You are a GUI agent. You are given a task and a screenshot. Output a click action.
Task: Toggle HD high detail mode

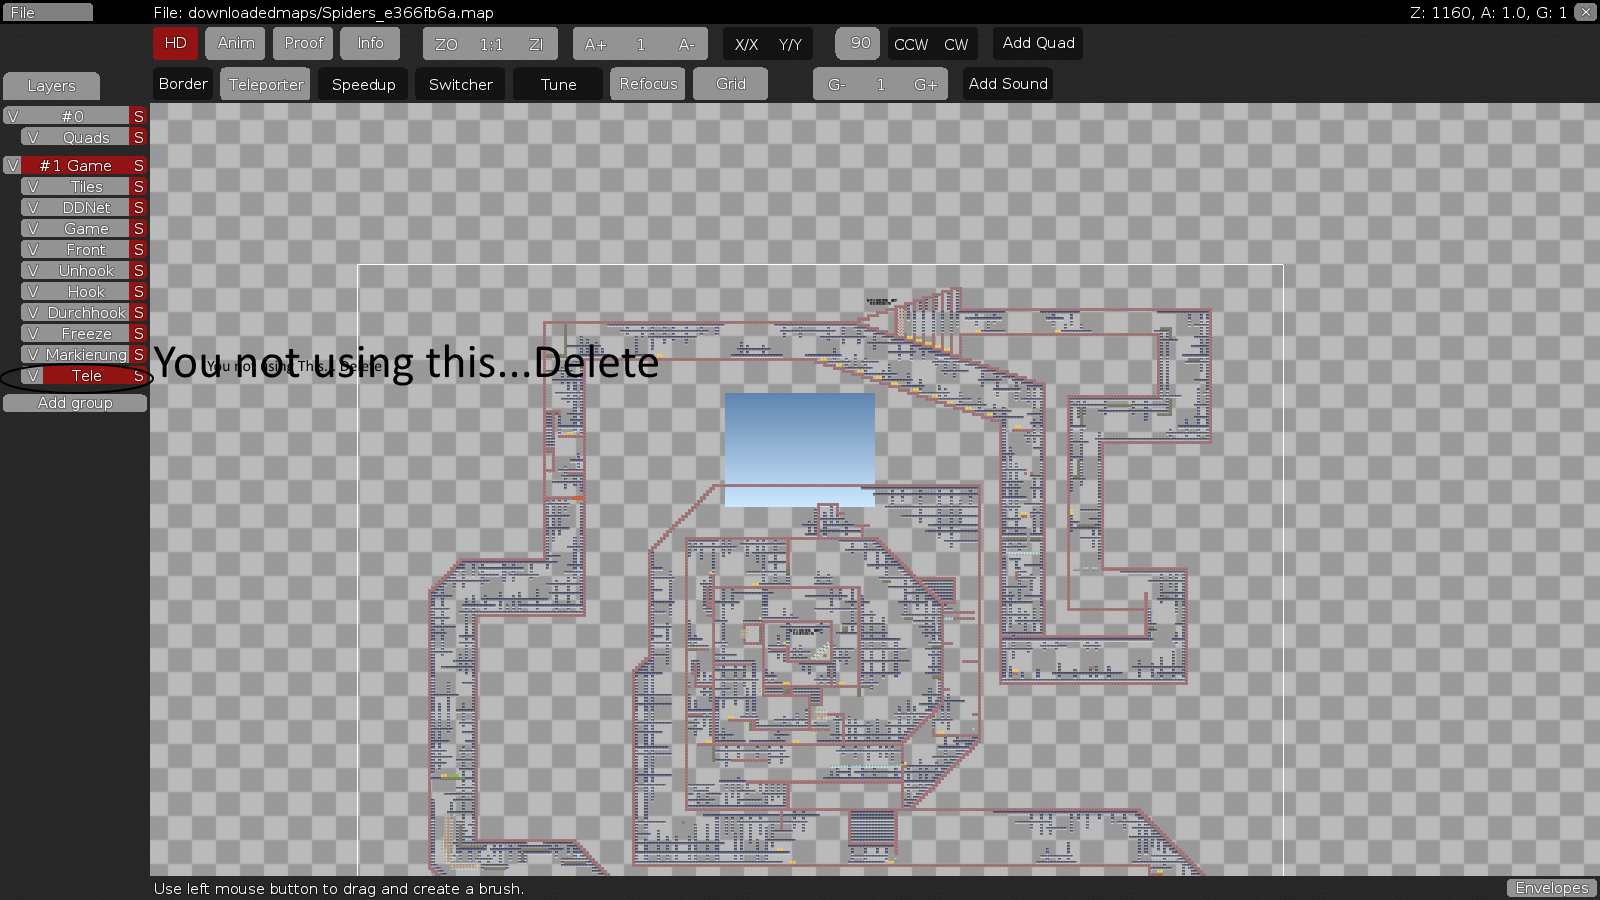[x=175, y=43]
